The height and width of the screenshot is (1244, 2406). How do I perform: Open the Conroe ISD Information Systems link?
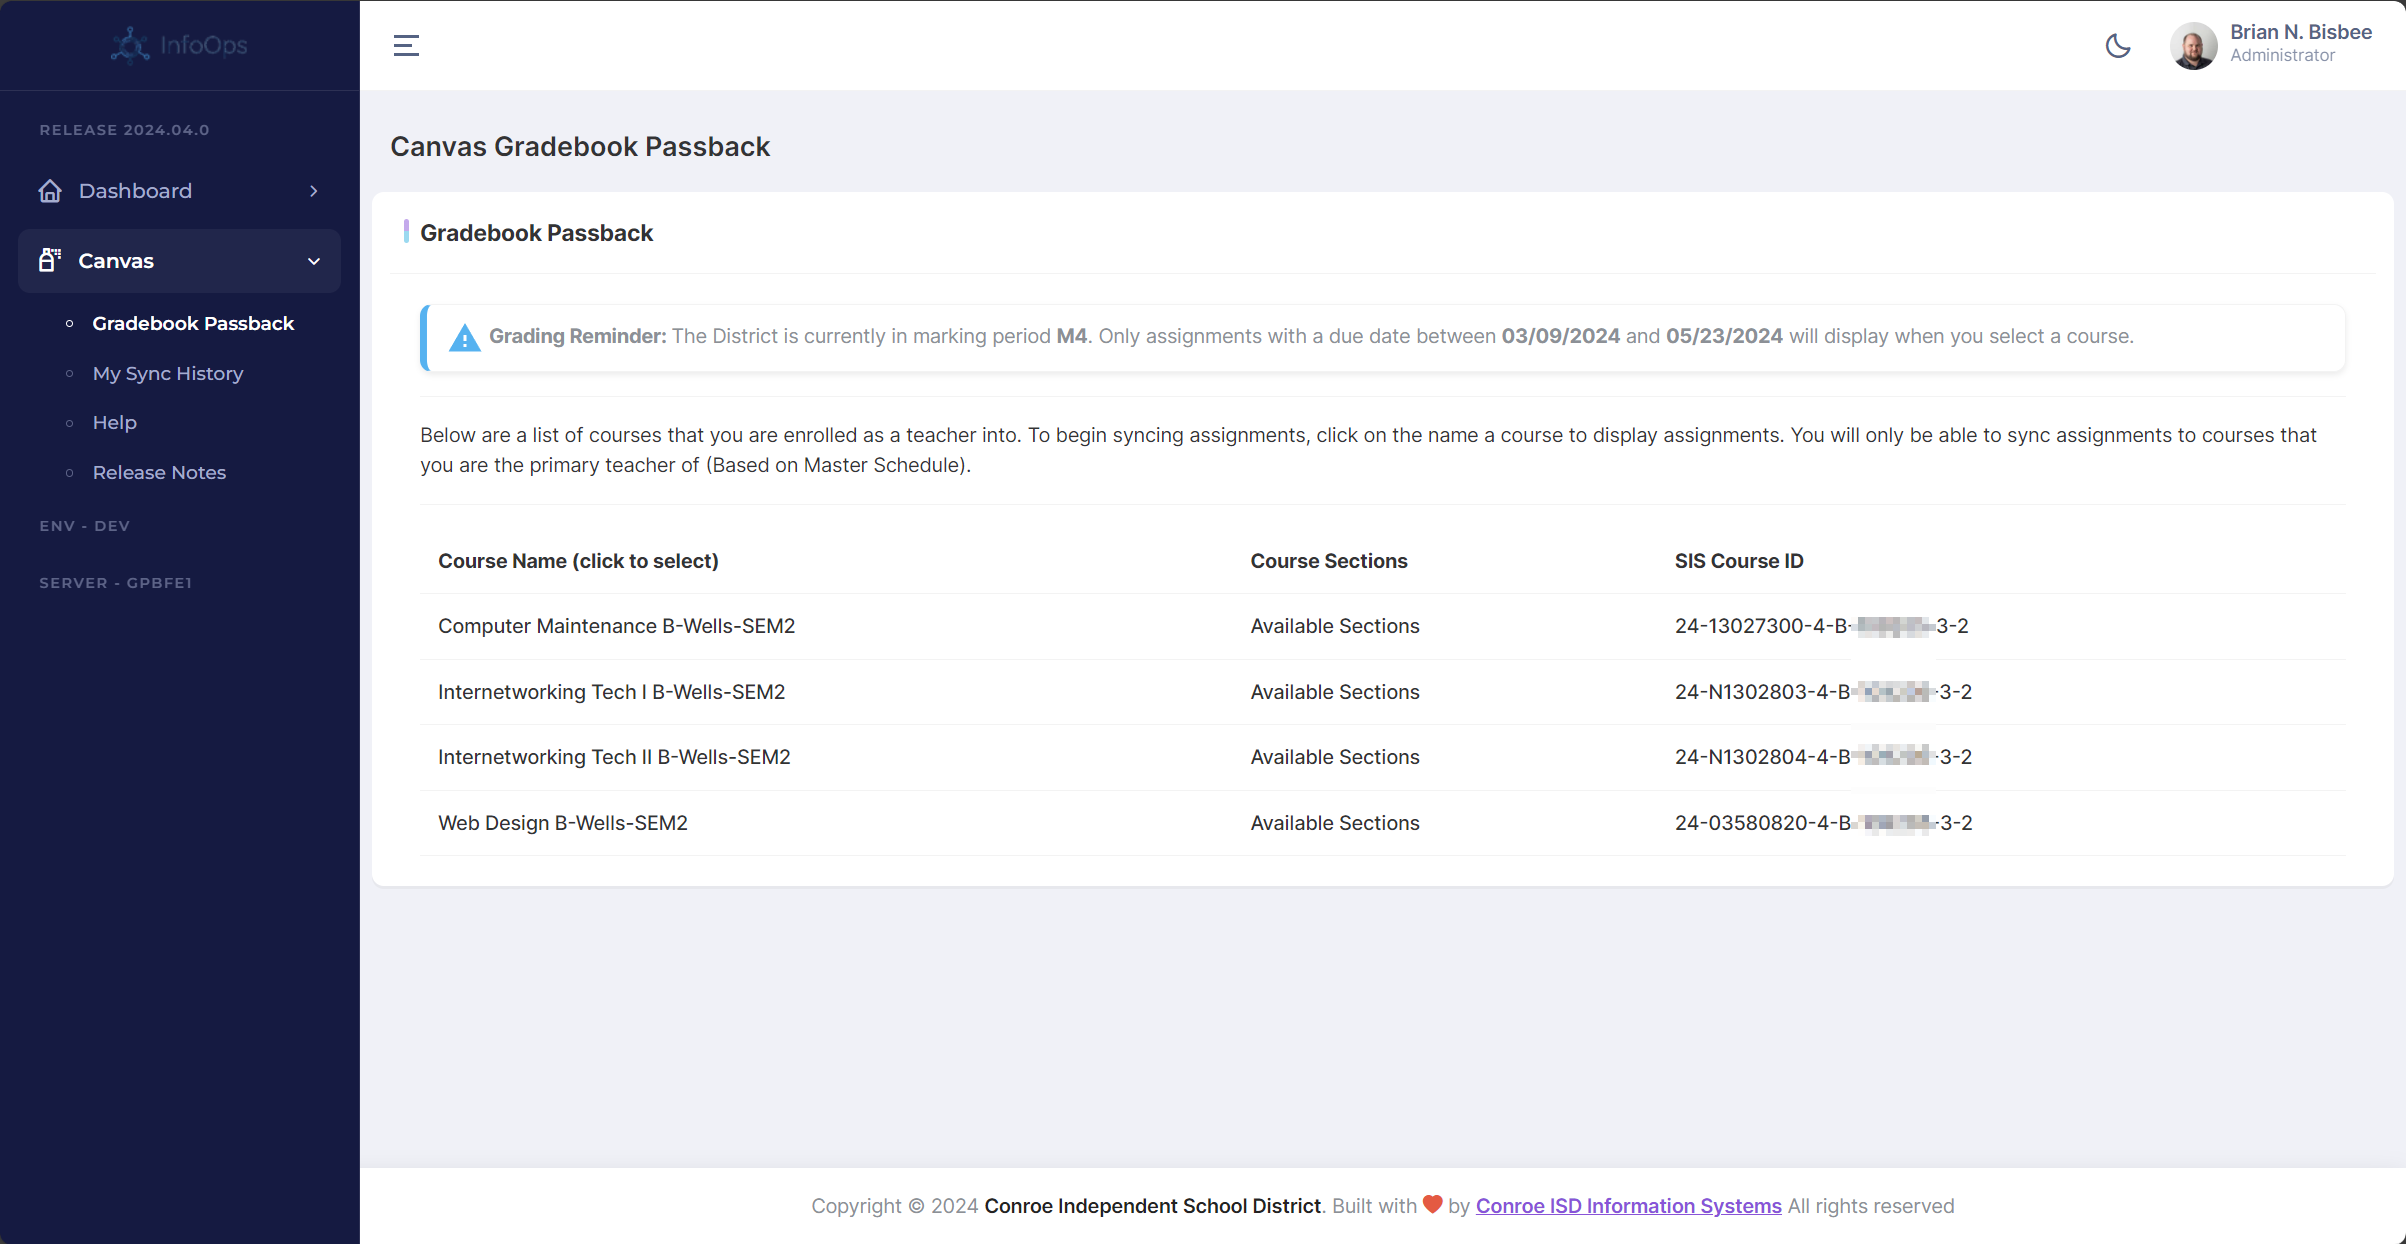click(1627, 1206)
